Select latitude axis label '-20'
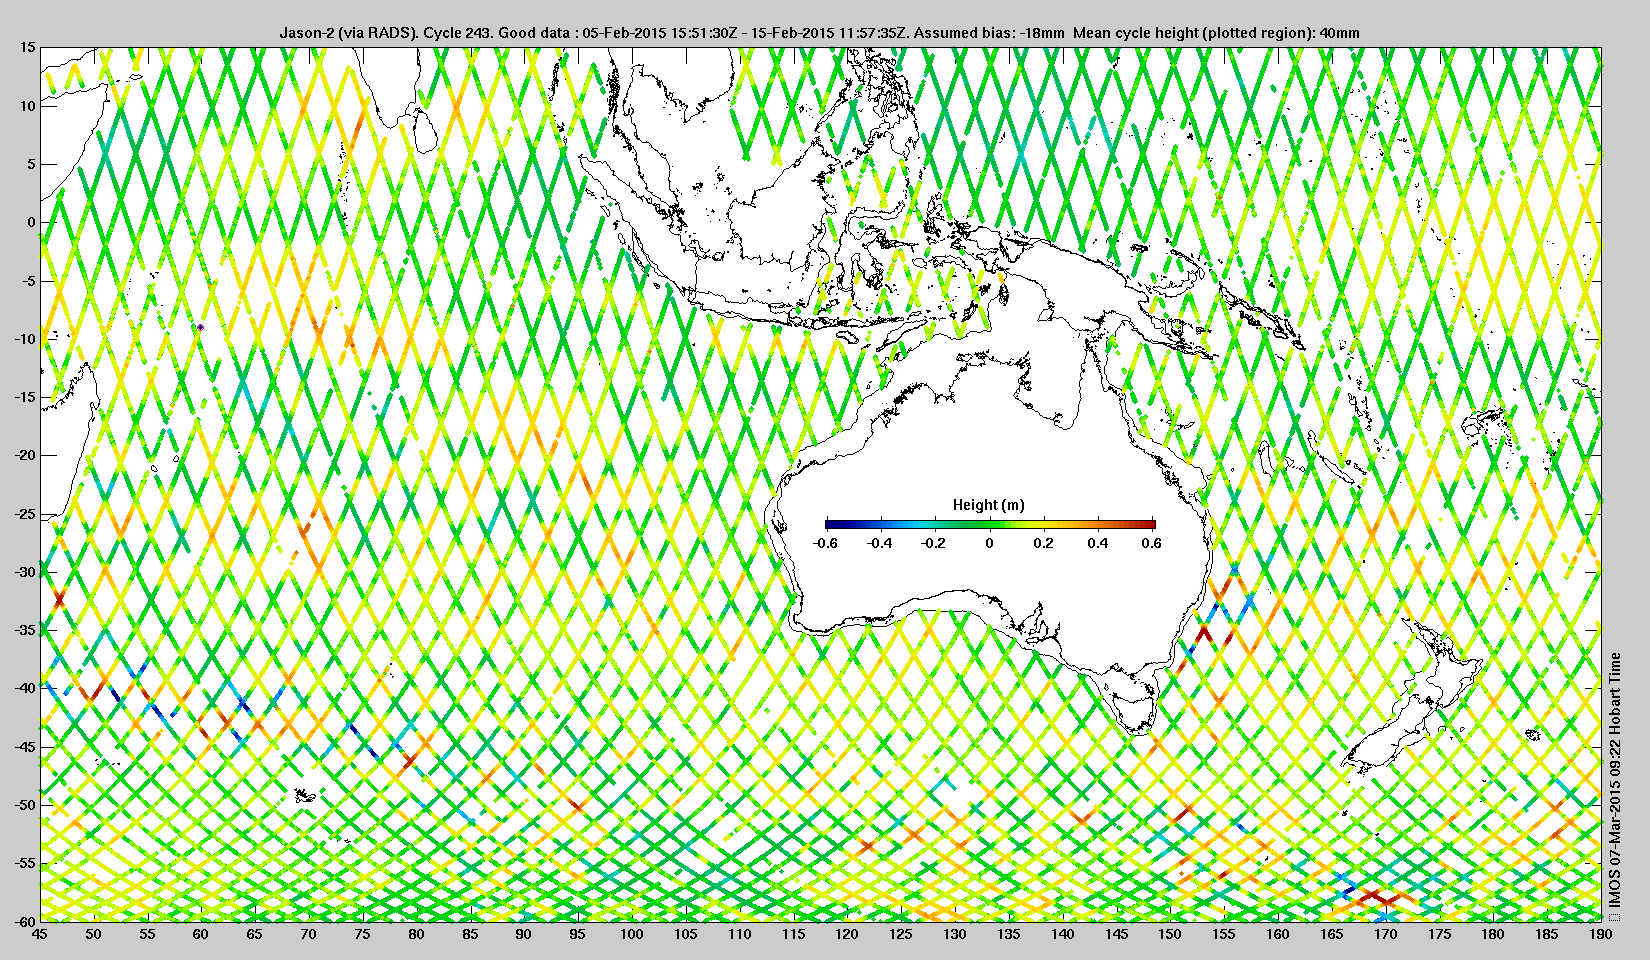Screen dimensions: 1650x960 [x=24, y=455]
